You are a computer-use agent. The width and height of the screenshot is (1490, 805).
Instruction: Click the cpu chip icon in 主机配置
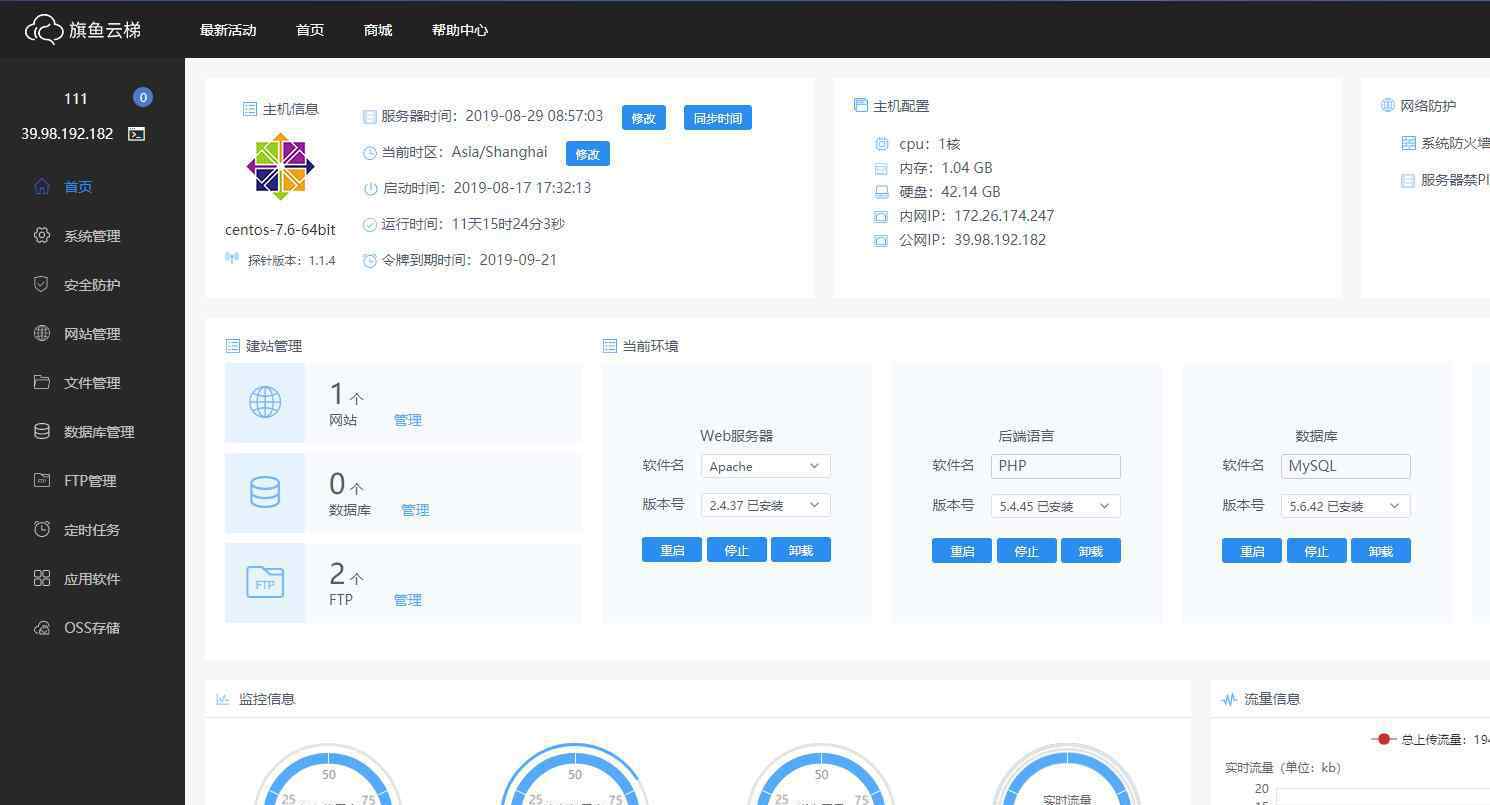click(881, 144)
